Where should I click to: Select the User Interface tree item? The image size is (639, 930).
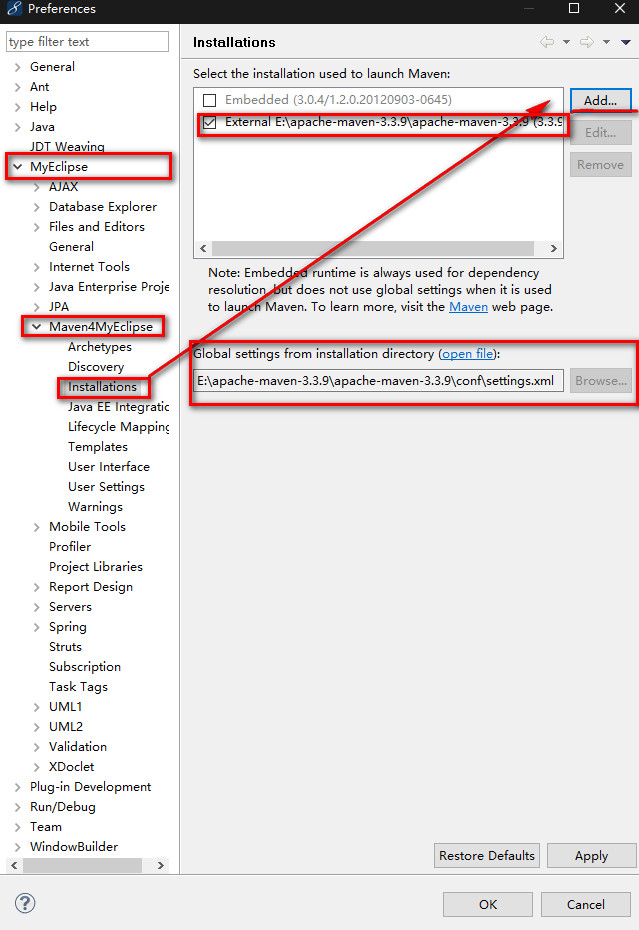pyautogui.click(x=109, y=467)
